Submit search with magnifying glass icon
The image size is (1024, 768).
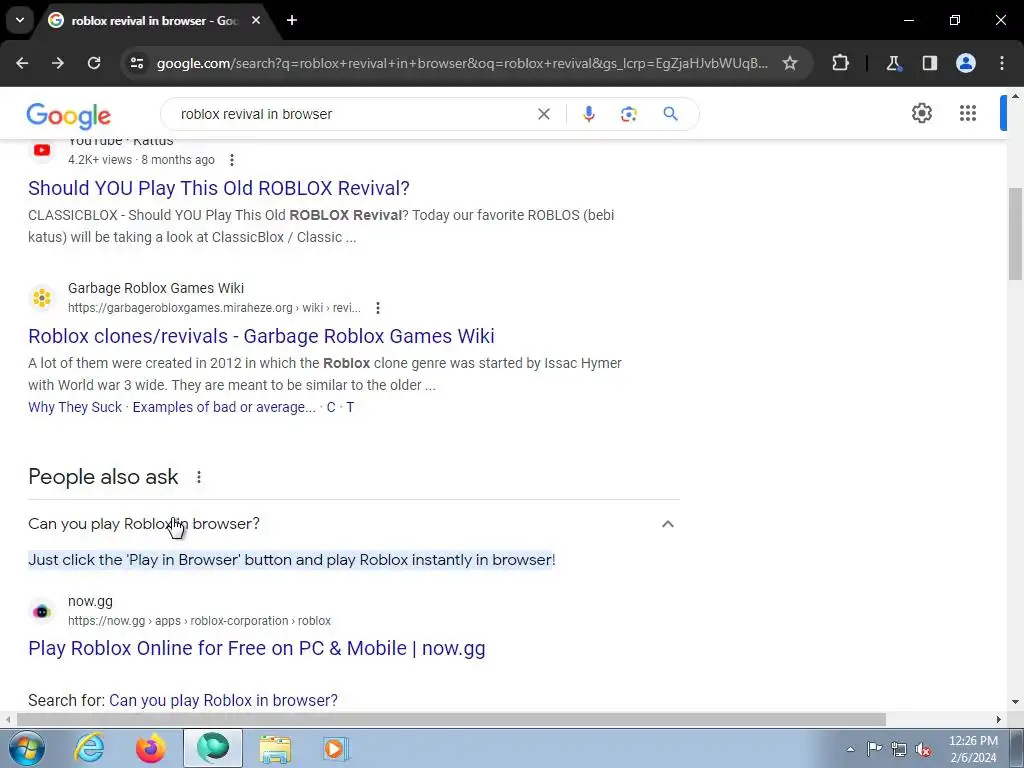670,114
